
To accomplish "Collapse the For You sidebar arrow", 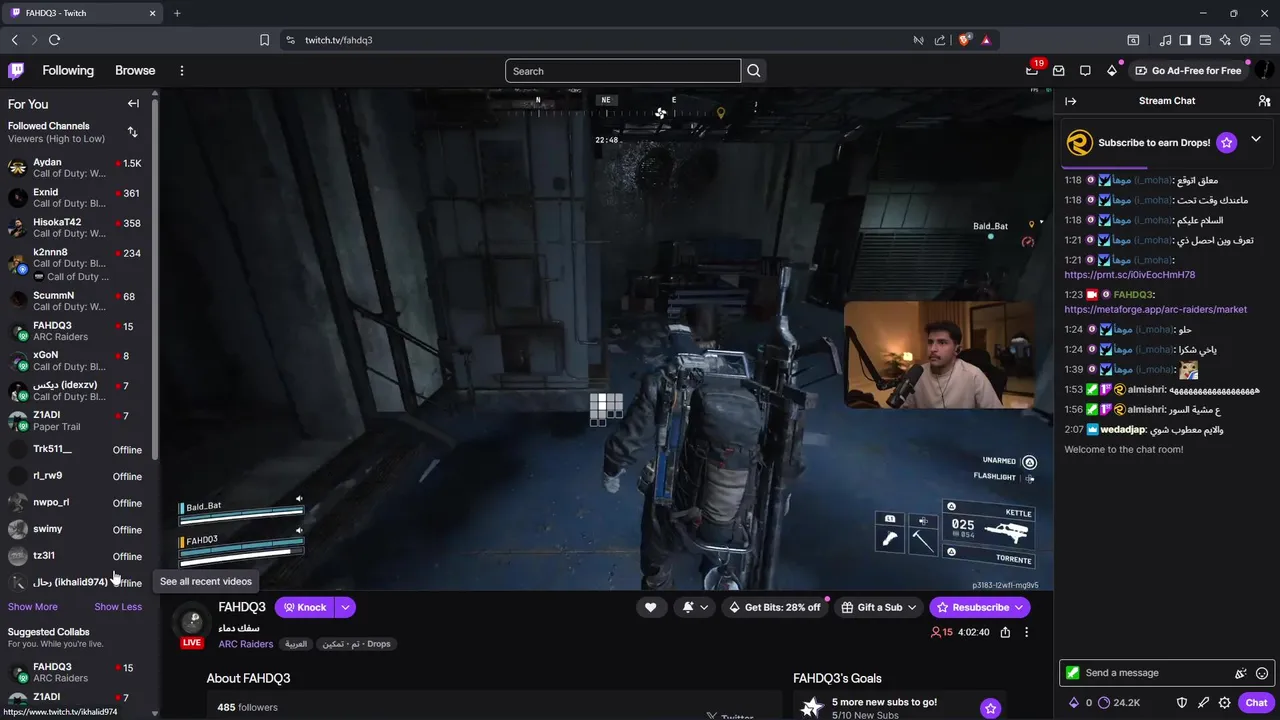I will pos(133,104).
